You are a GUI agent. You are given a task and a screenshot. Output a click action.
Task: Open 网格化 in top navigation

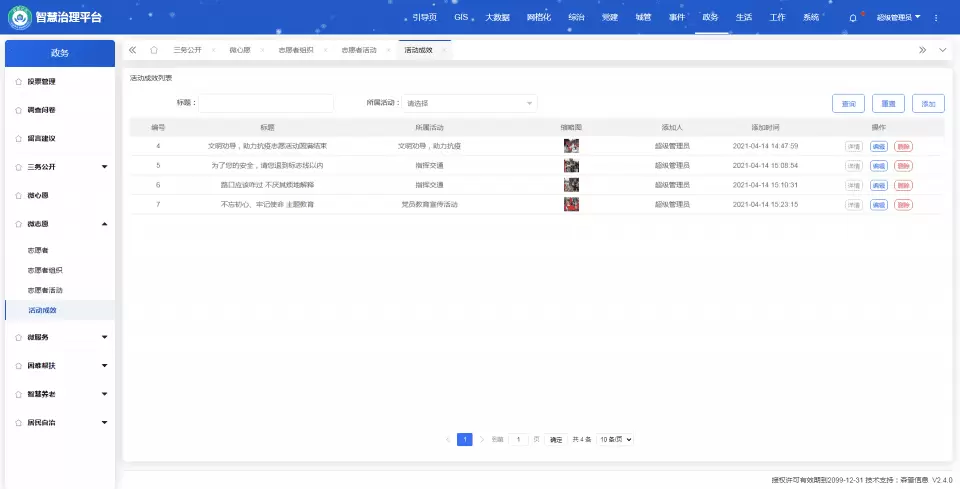tap(539, 17)
